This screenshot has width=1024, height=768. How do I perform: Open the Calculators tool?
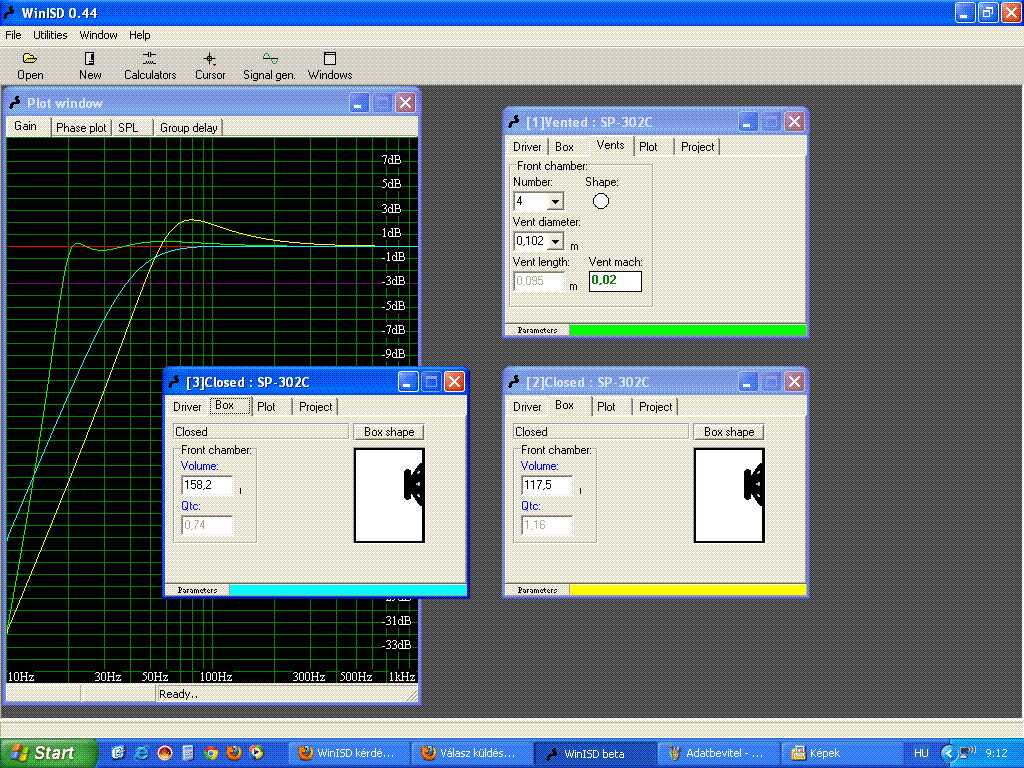(x=149, y=59)
